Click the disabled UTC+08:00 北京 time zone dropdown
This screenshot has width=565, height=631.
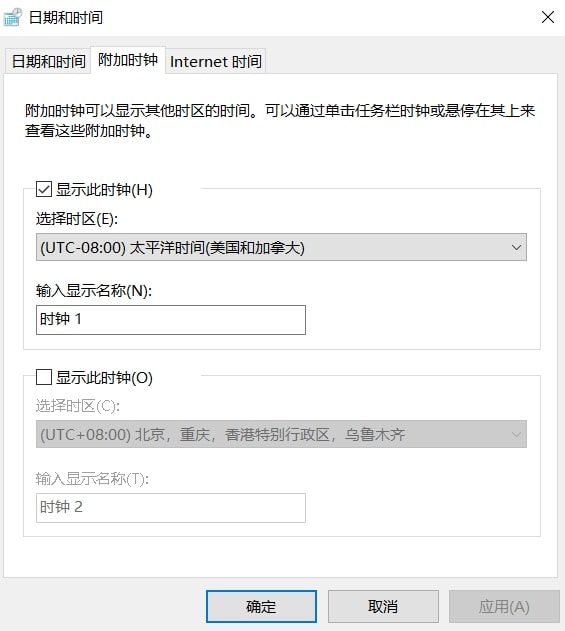(x=281, y=434)
